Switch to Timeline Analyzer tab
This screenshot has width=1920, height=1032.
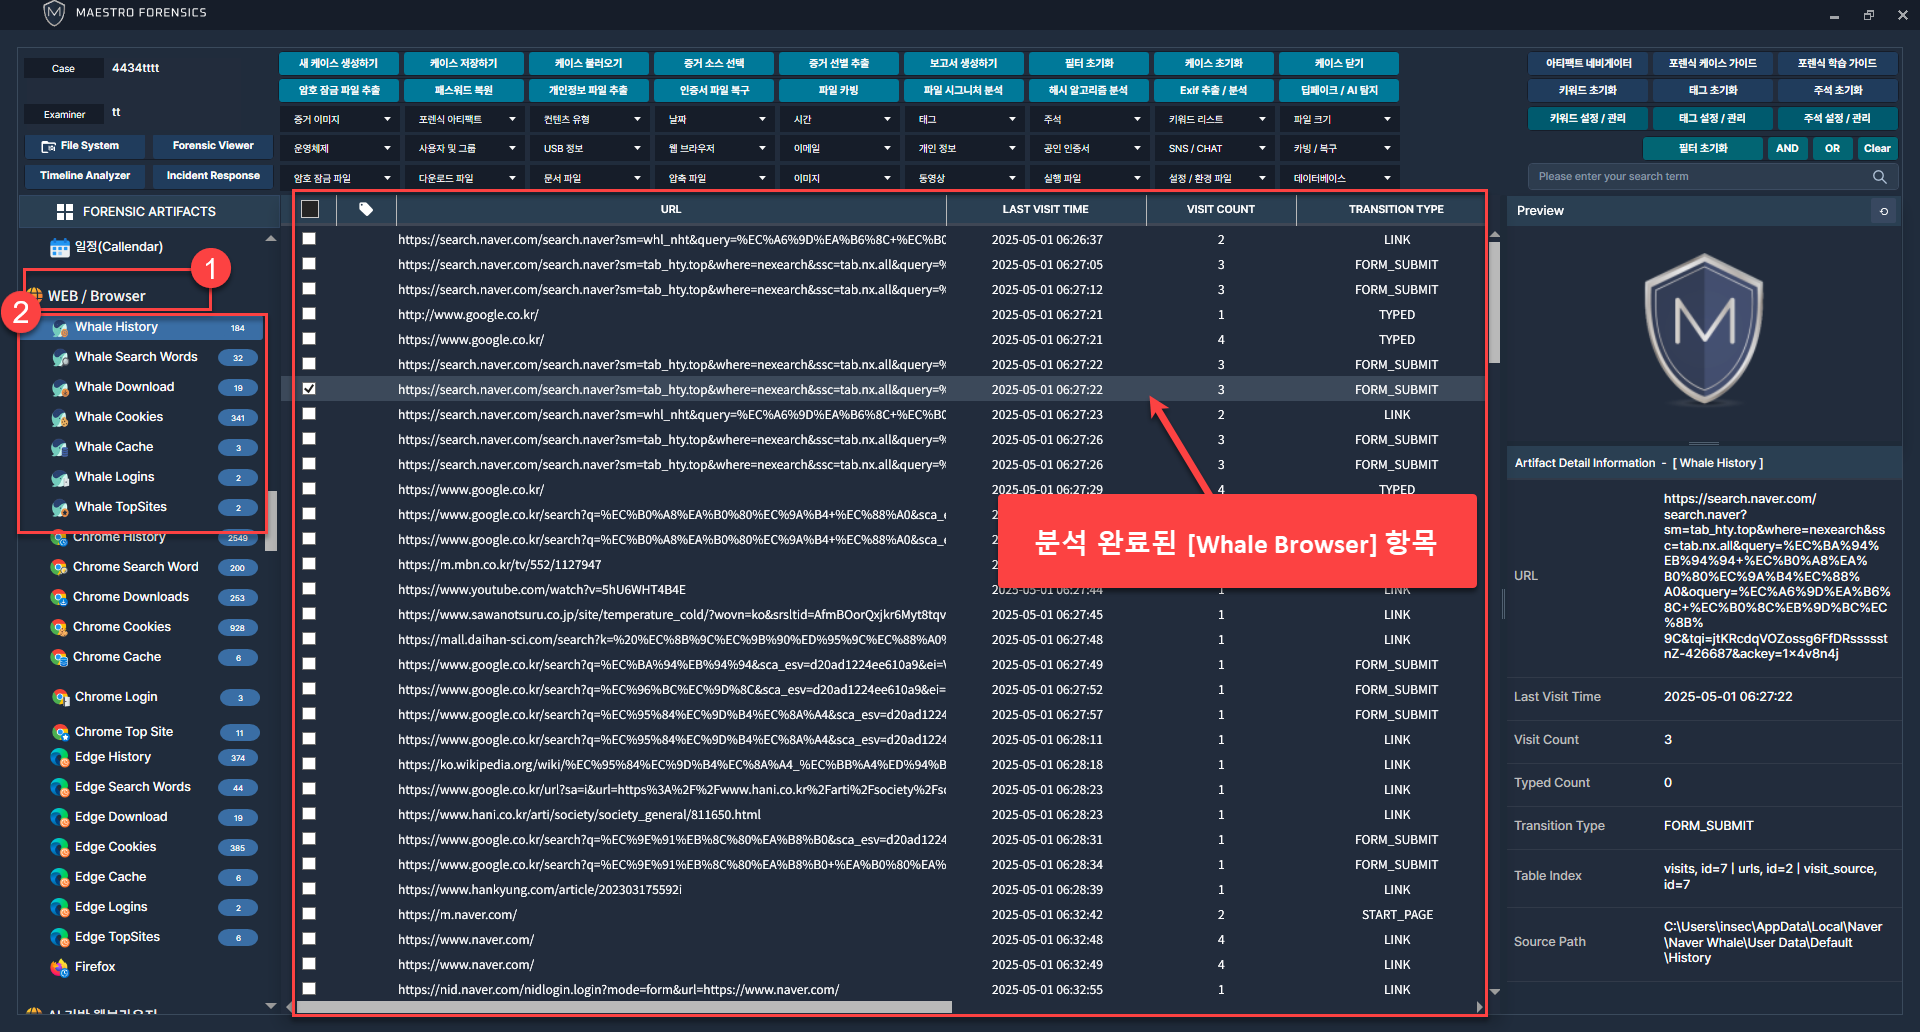click(85, 176)
